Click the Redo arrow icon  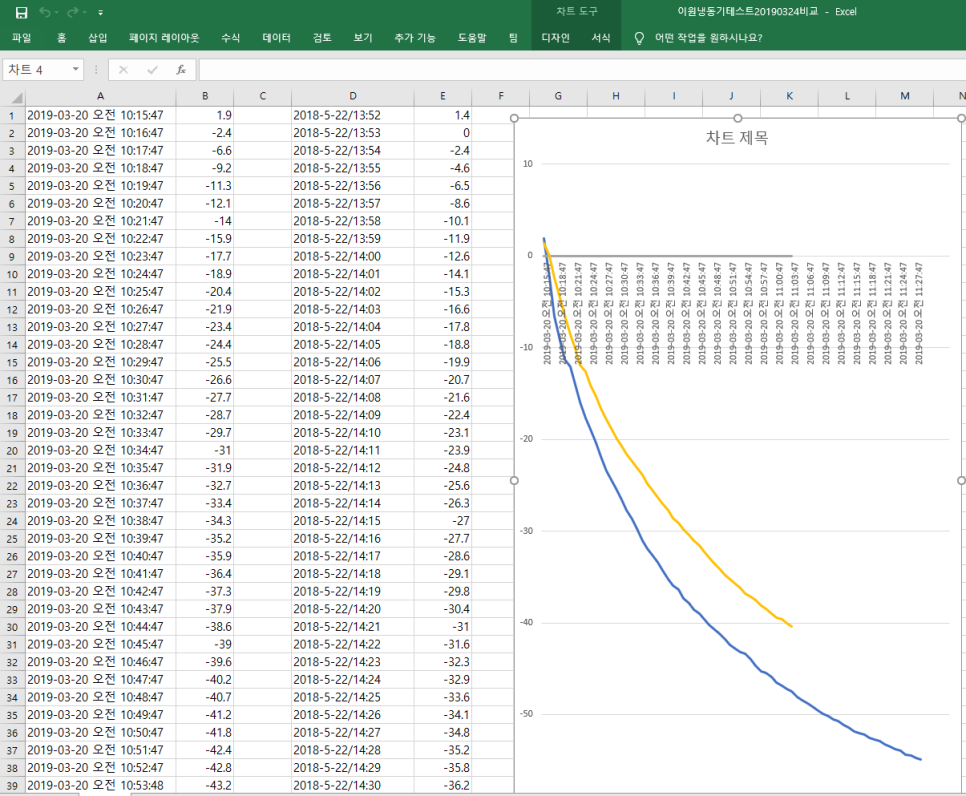click(73, 12)
